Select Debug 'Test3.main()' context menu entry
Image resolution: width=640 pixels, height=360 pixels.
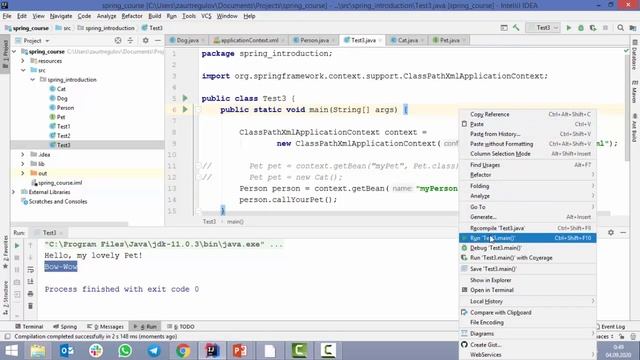[528, 248]
